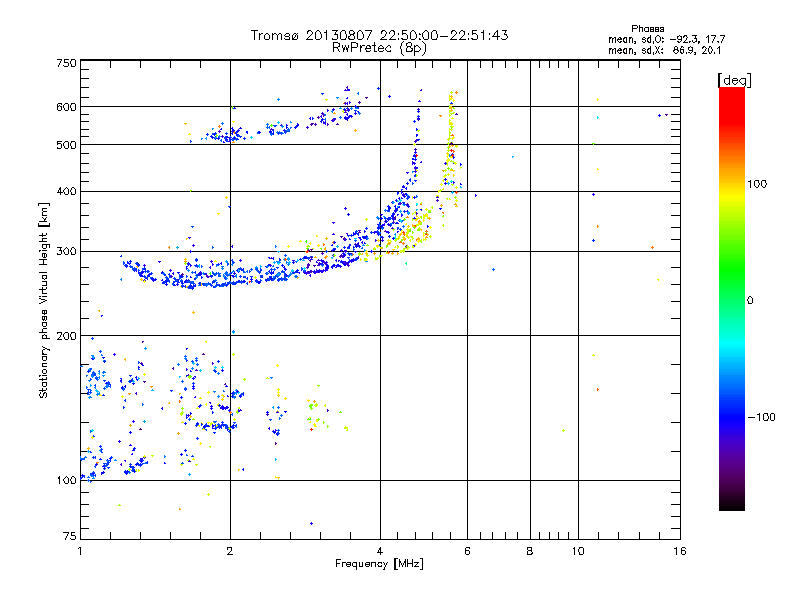Viewport: 800px width, 600px height.
Task: Click the x-axis '16' tick label
Action: pos(680,551)
